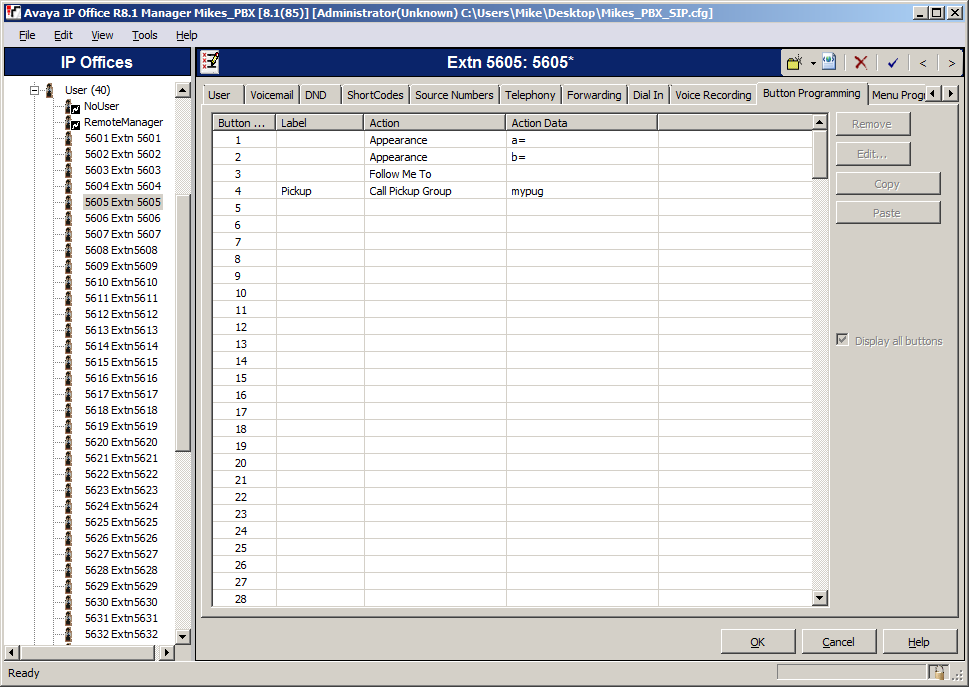Image resolution: width=969 pixels, height=687 pixels.
Task: Click the tab strip scroll-right arrow
Action: [x=950, y=93]
